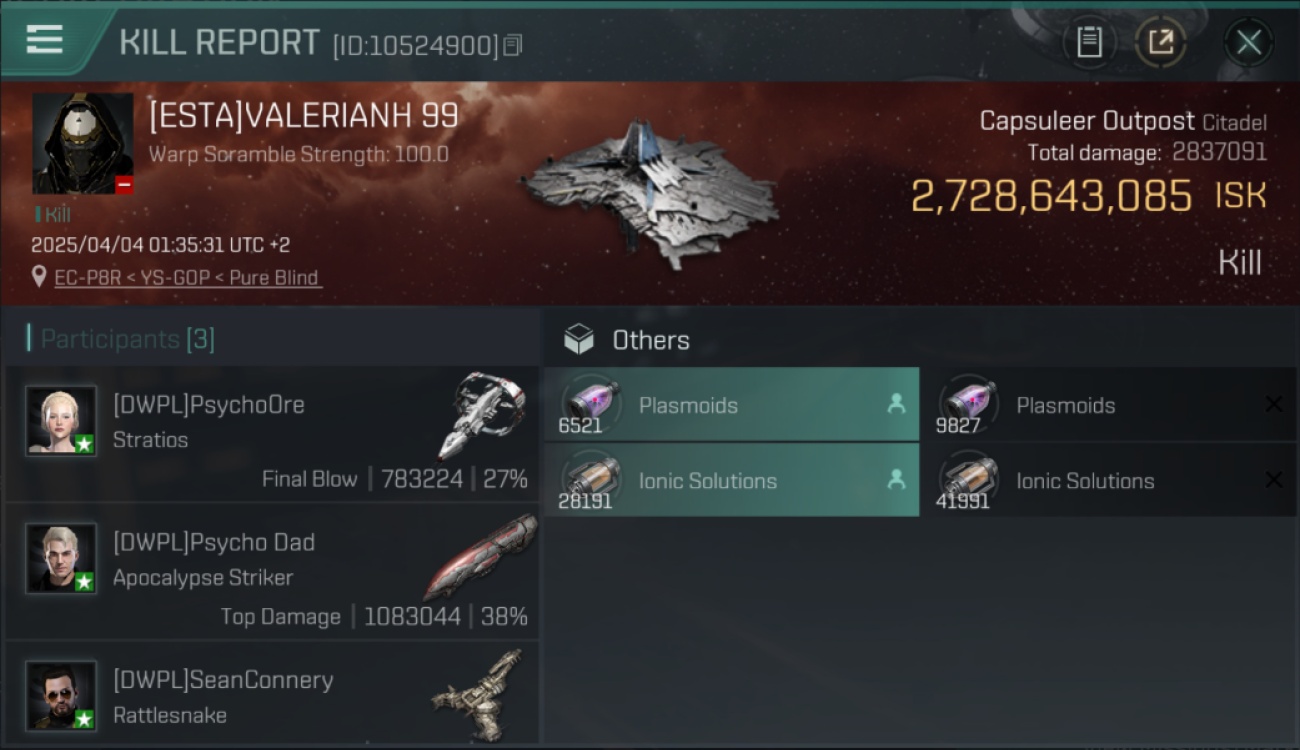Viewport: 1300px width, 750px height.
Task: Select the location pin icon
Action: tap(39, 277)
